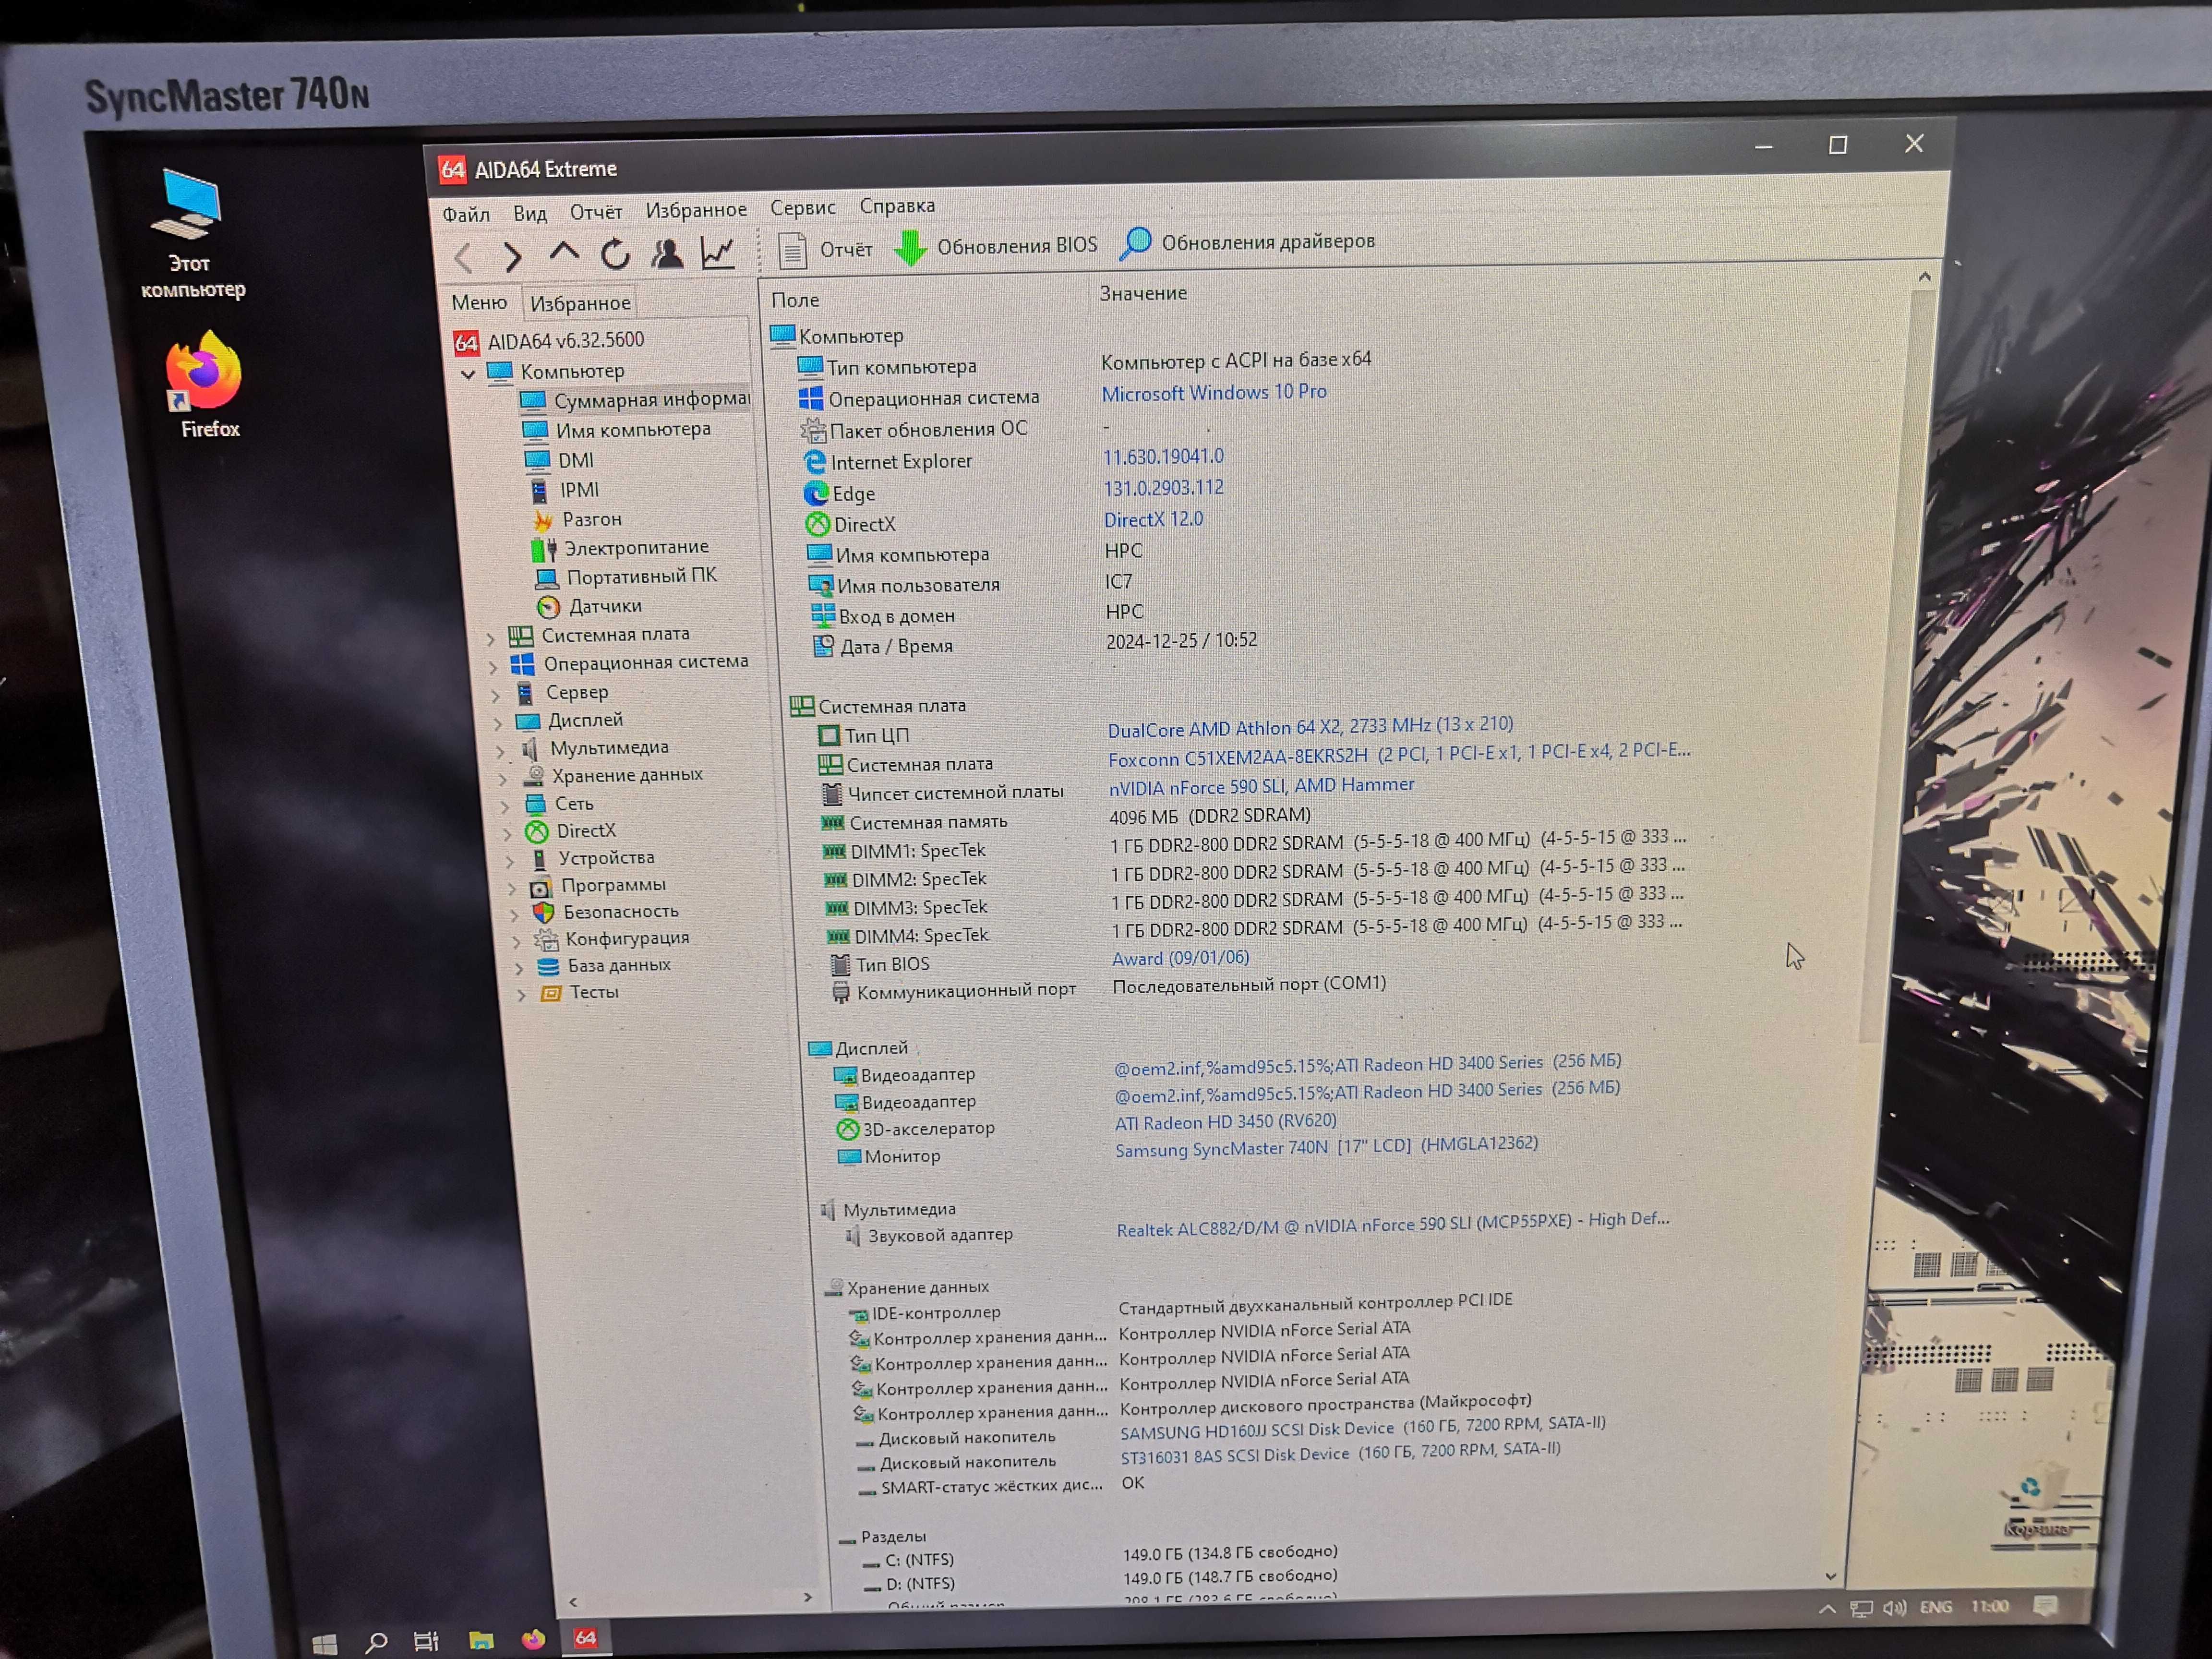Click the vertical scrollbar down arrow
Viewport: 2212px width, 1659px height.
tap(1830, 1577)
